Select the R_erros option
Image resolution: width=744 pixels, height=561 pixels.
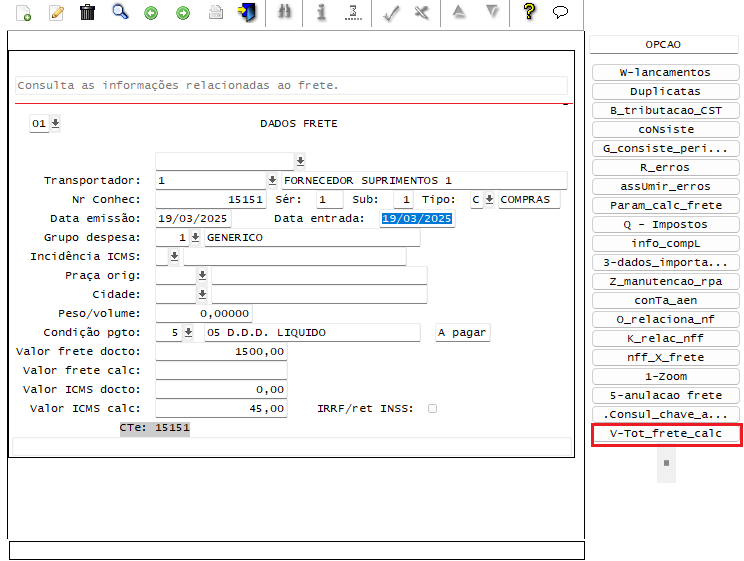coord(665,168)
